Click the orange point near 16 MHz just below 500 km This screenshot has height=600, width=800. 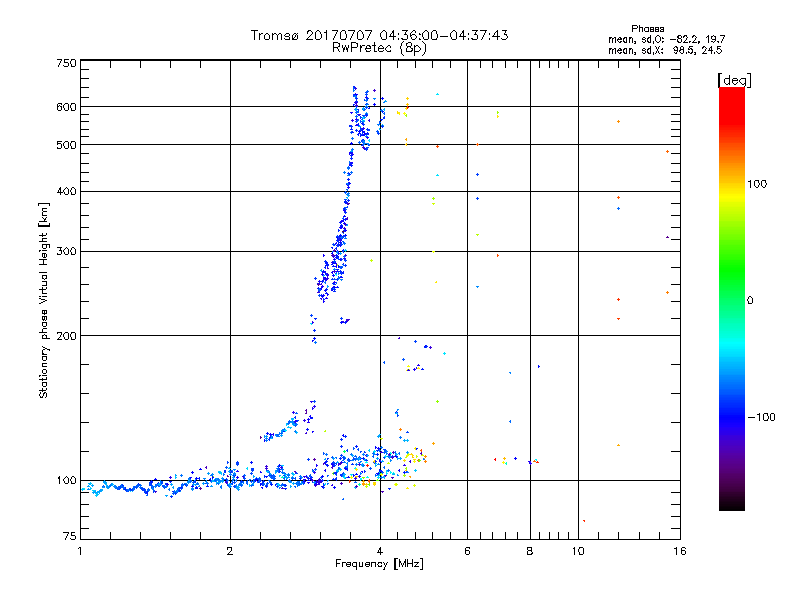[667, 152]
